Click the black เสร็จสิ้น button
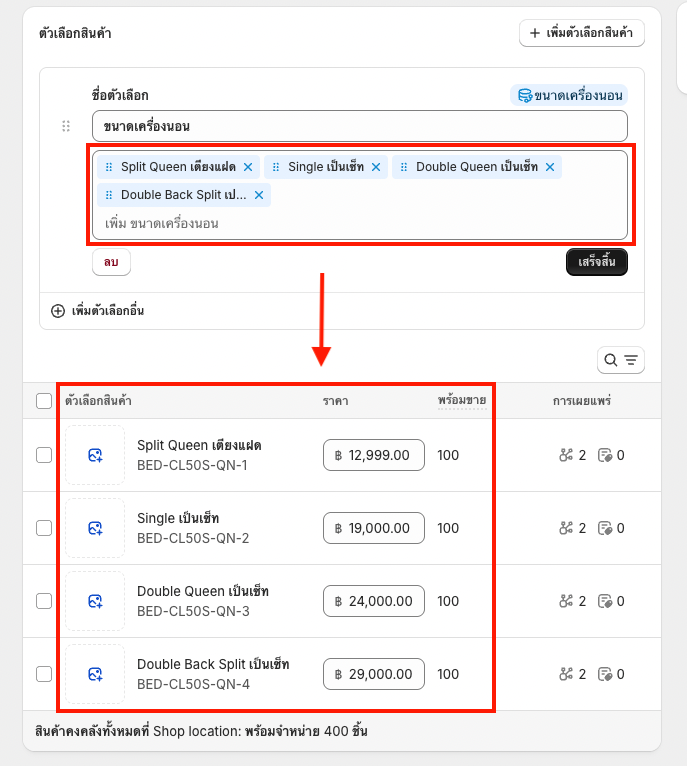Screen dimensions: 687x766 click(x=597, y=262)
